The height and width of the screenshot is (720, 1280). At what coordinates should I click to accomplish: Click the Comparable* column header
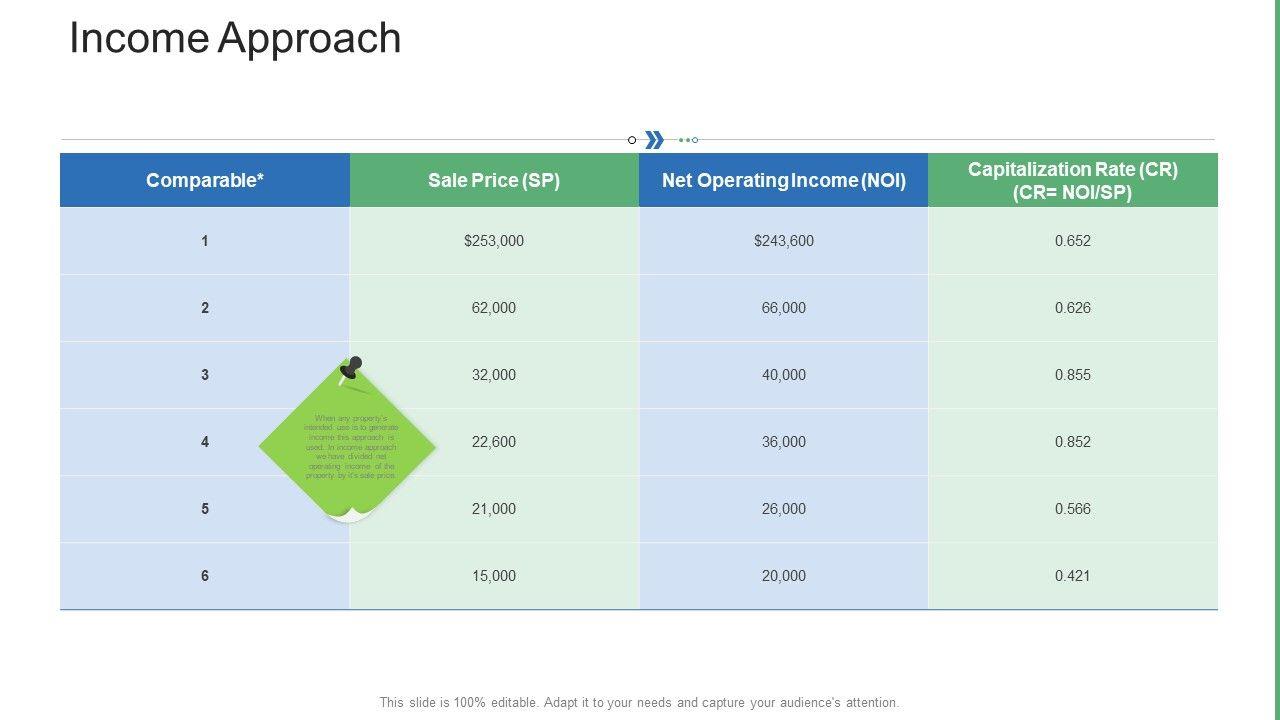[205, 180]
